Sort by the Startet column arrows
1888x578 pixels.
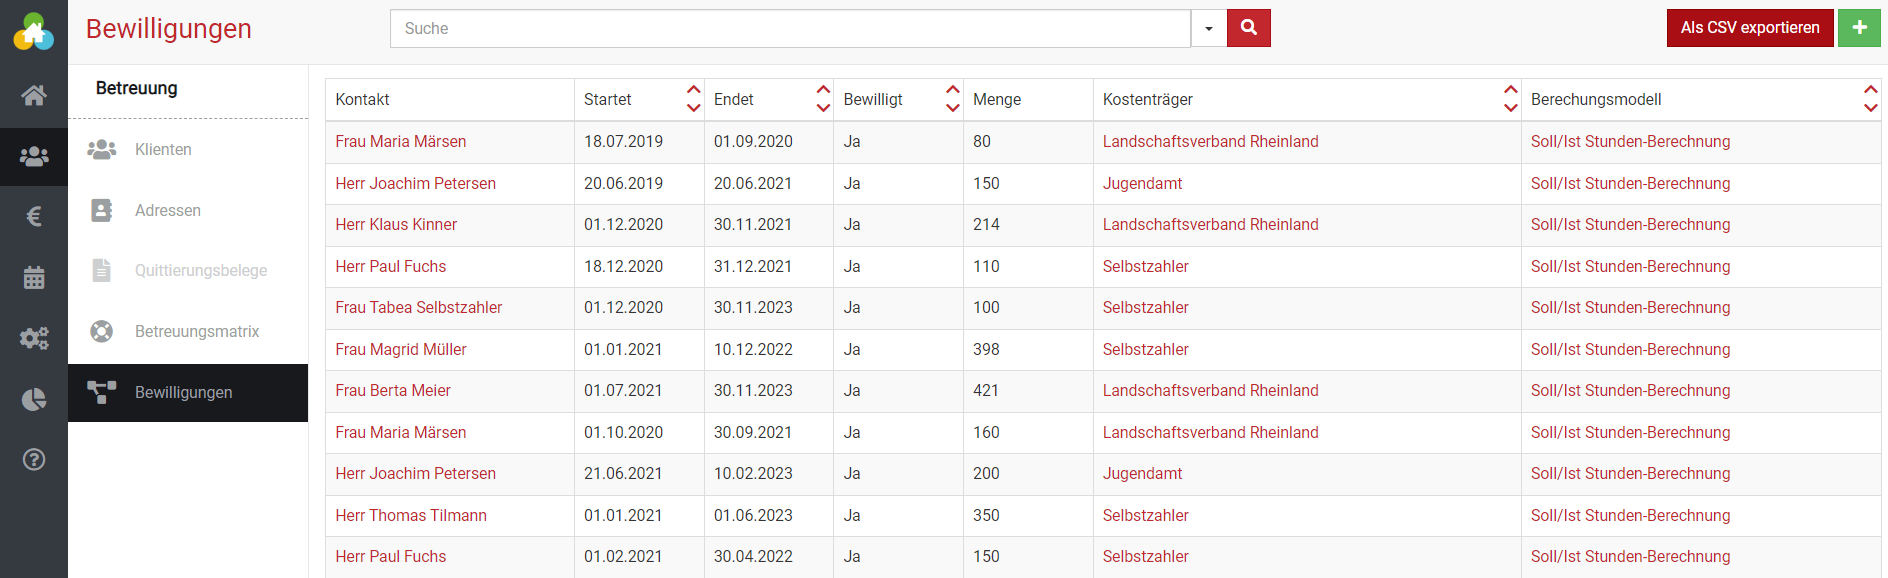tap(693, 99)
